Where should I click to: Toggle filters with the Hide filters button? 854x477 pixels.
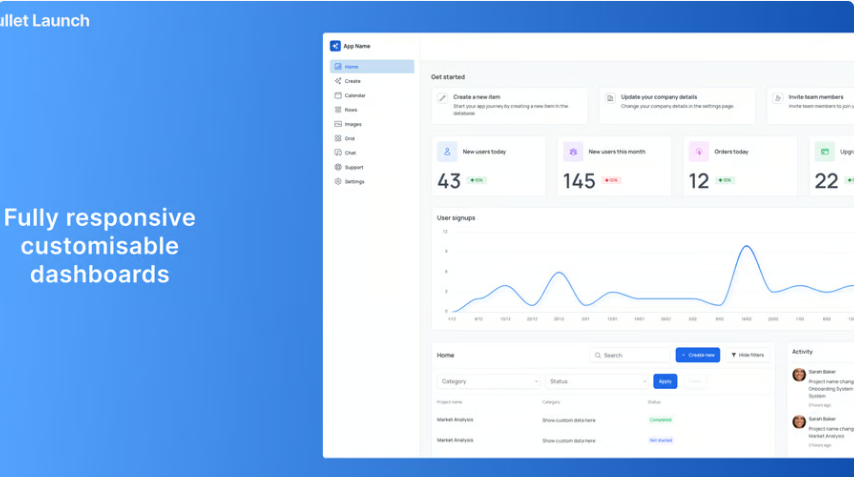[747, 355]
